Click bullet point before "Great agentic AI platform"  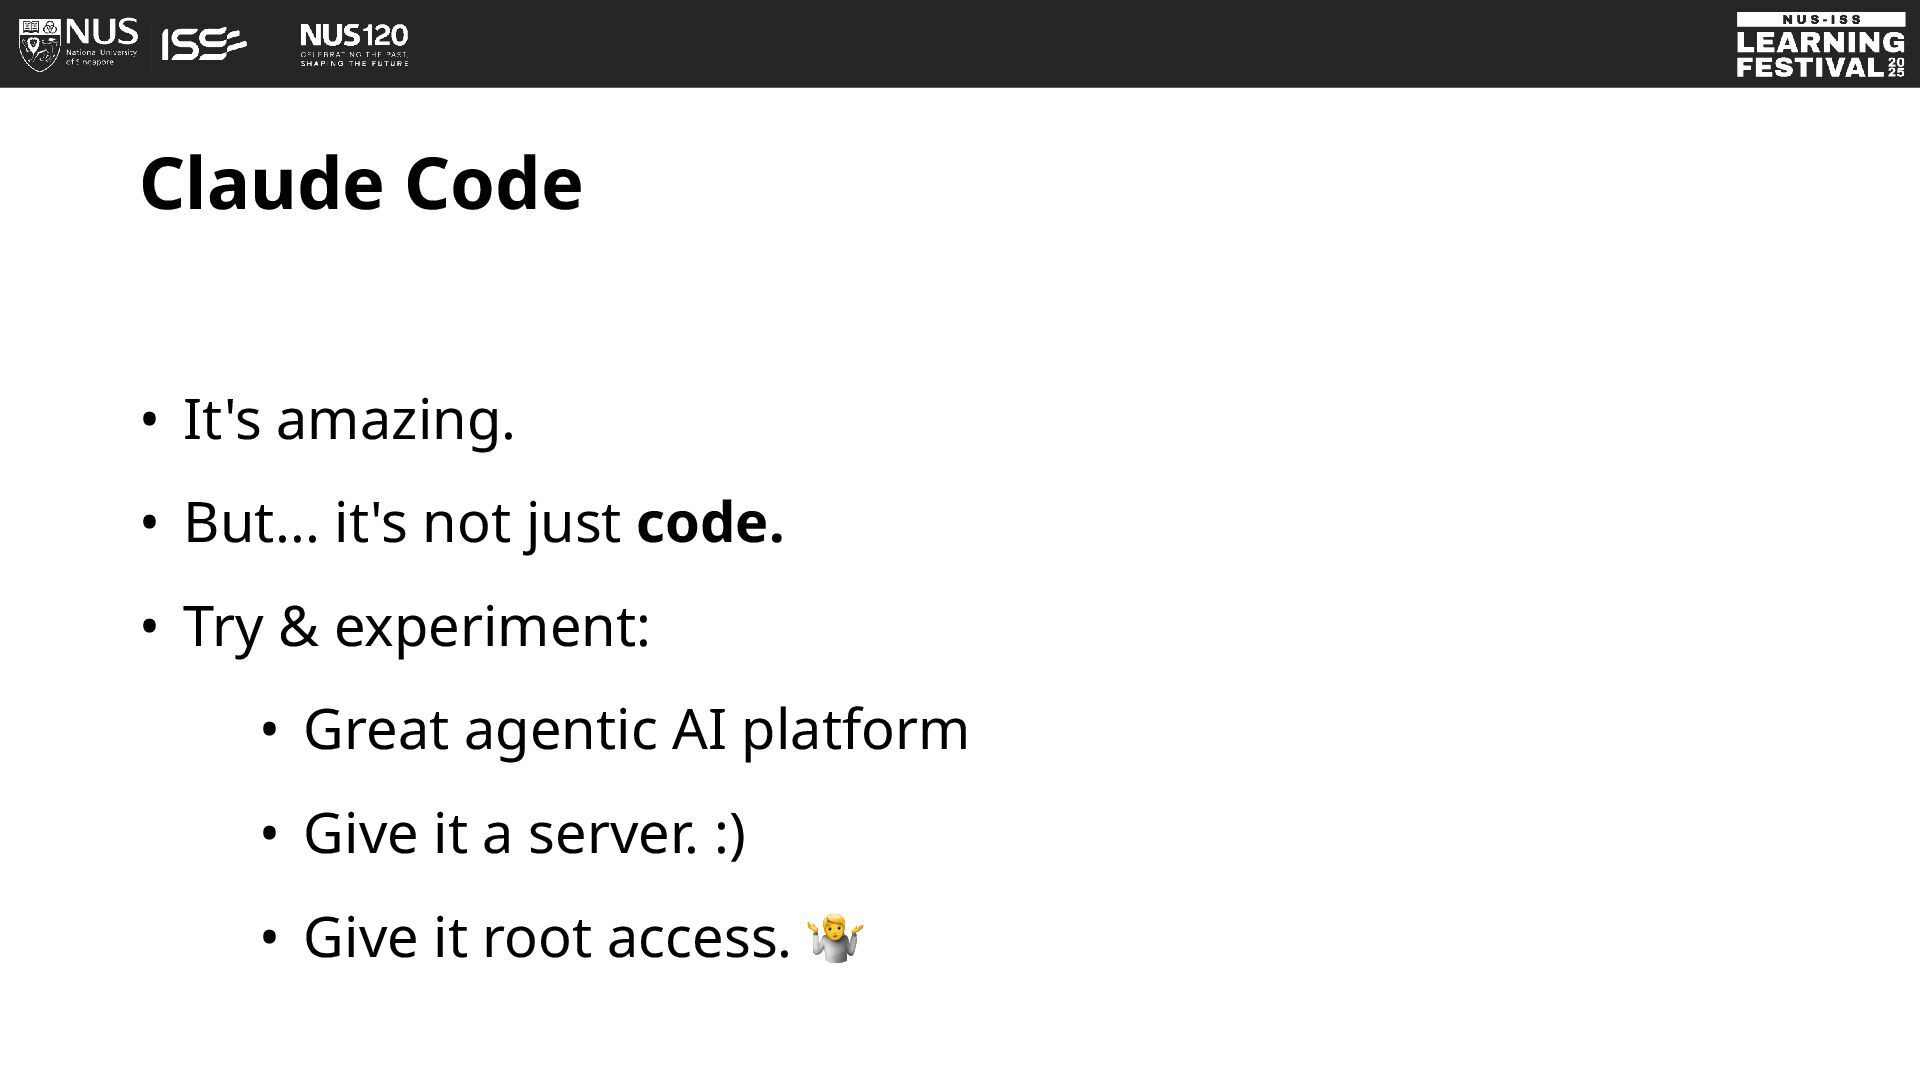(x=268, y=731)
